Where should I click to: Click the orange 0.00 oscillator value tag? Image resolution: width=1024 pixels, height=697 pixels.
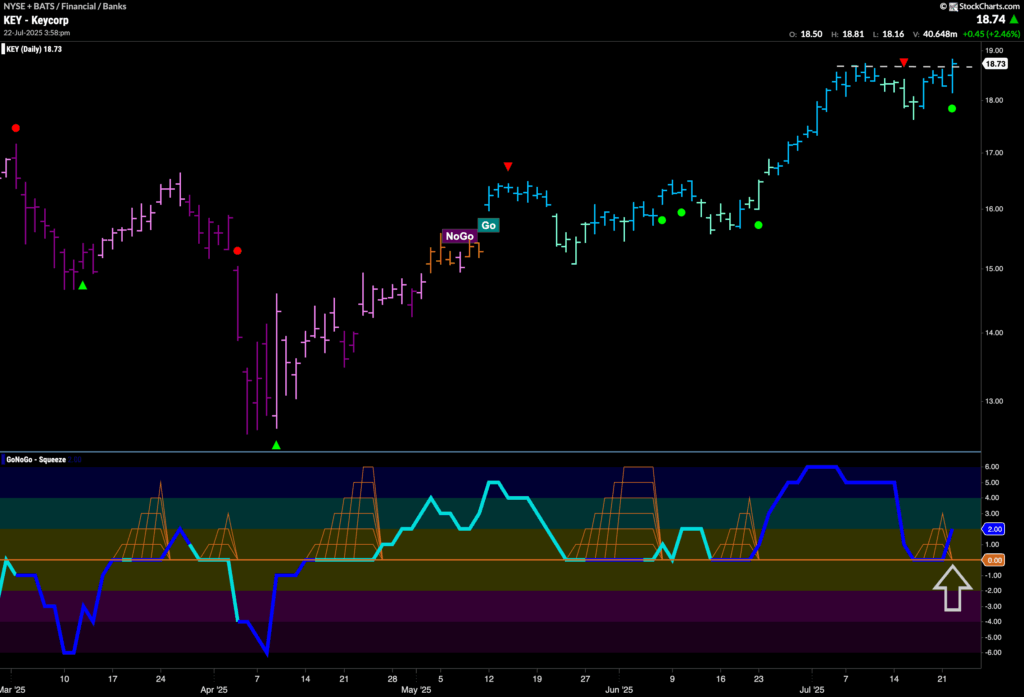coord(994,560)
